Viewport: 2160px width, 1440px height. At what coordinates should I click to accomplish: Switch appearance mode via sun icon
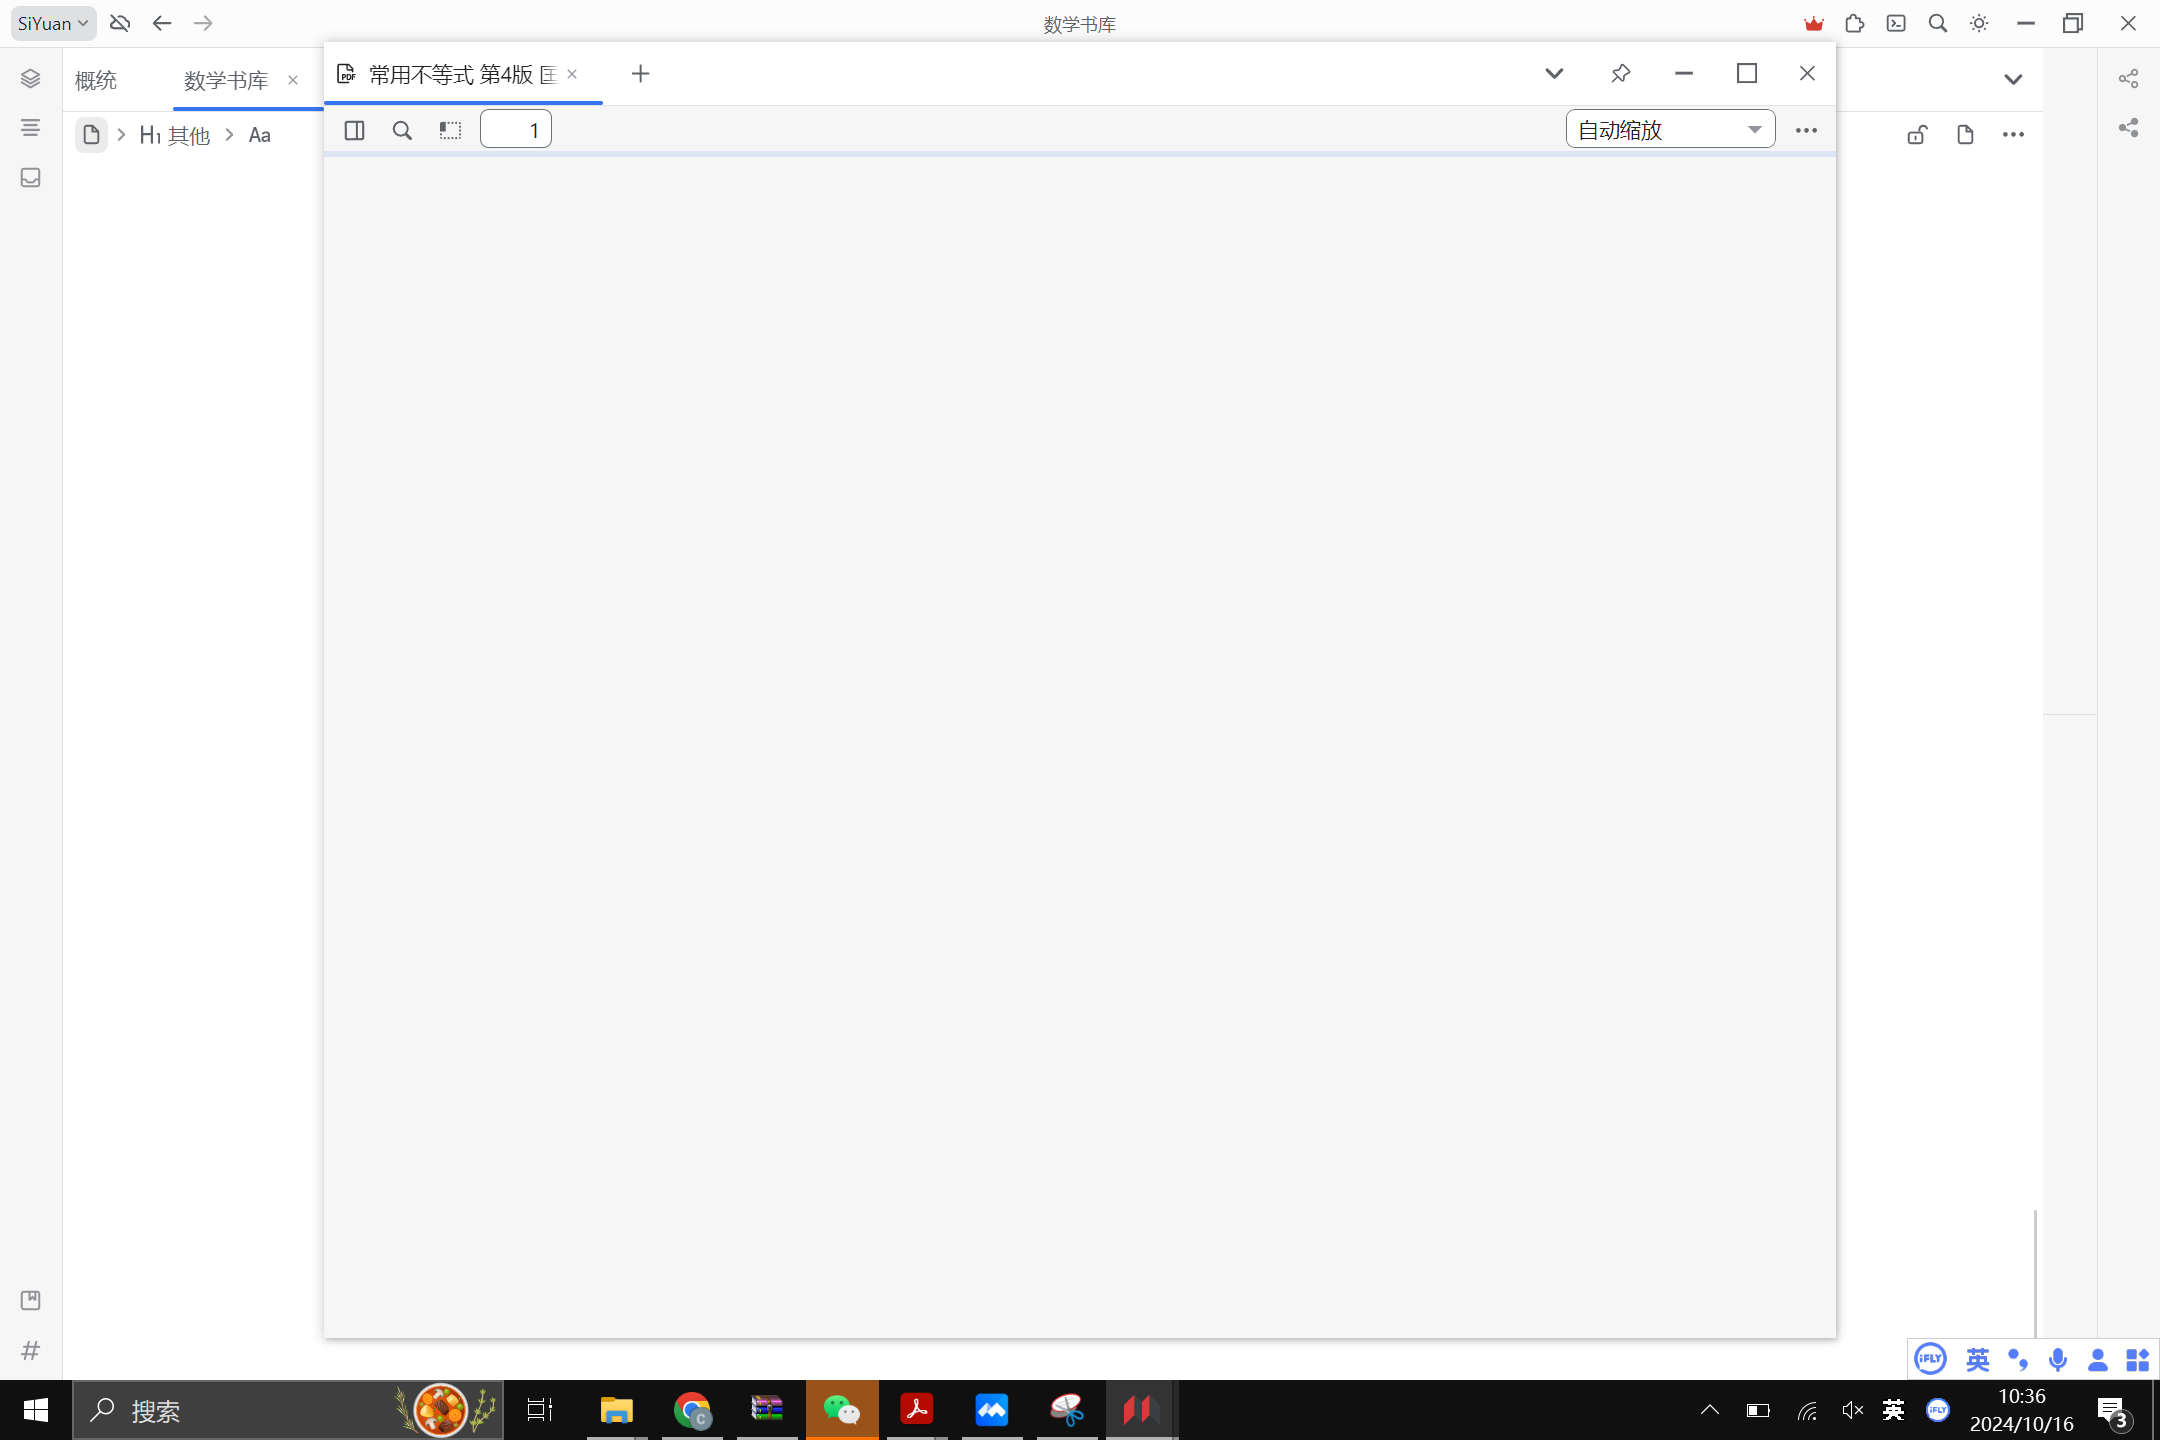(1979, 23)
